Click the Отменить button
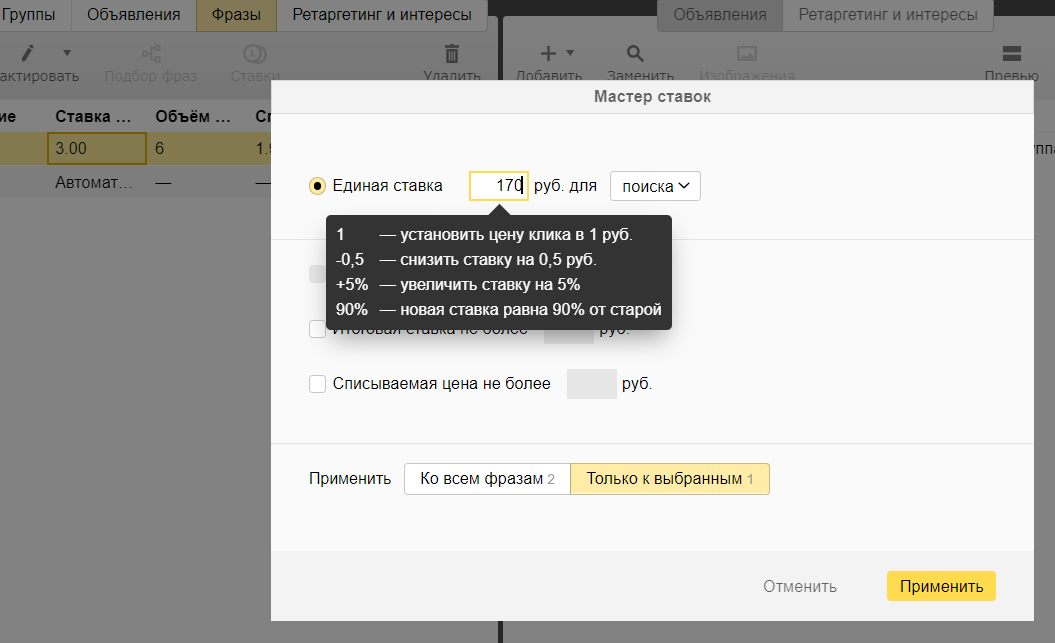This screenshot has width=1055, height=643. pyautogui.click(x=800, y=587)
